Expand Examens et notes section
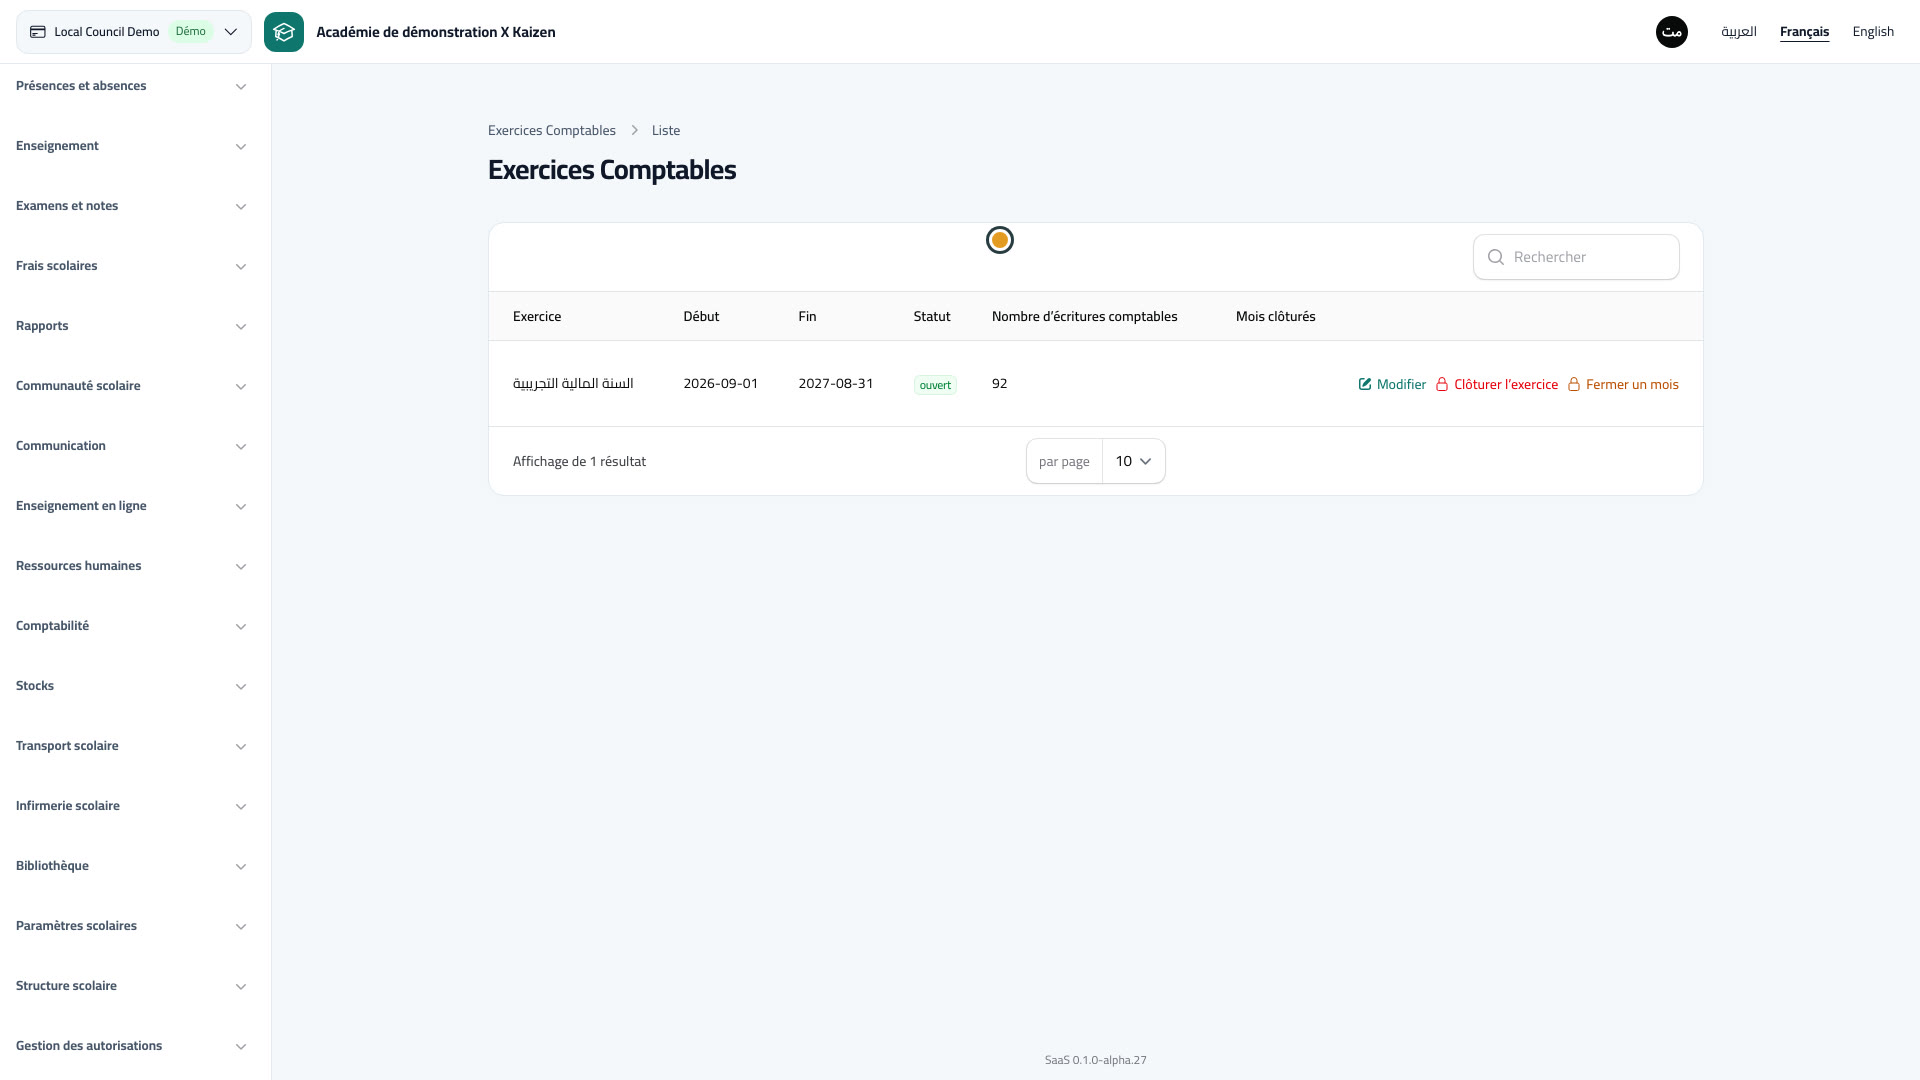The height and width of the screenshot is (1080, 1920). coord(131,206)
